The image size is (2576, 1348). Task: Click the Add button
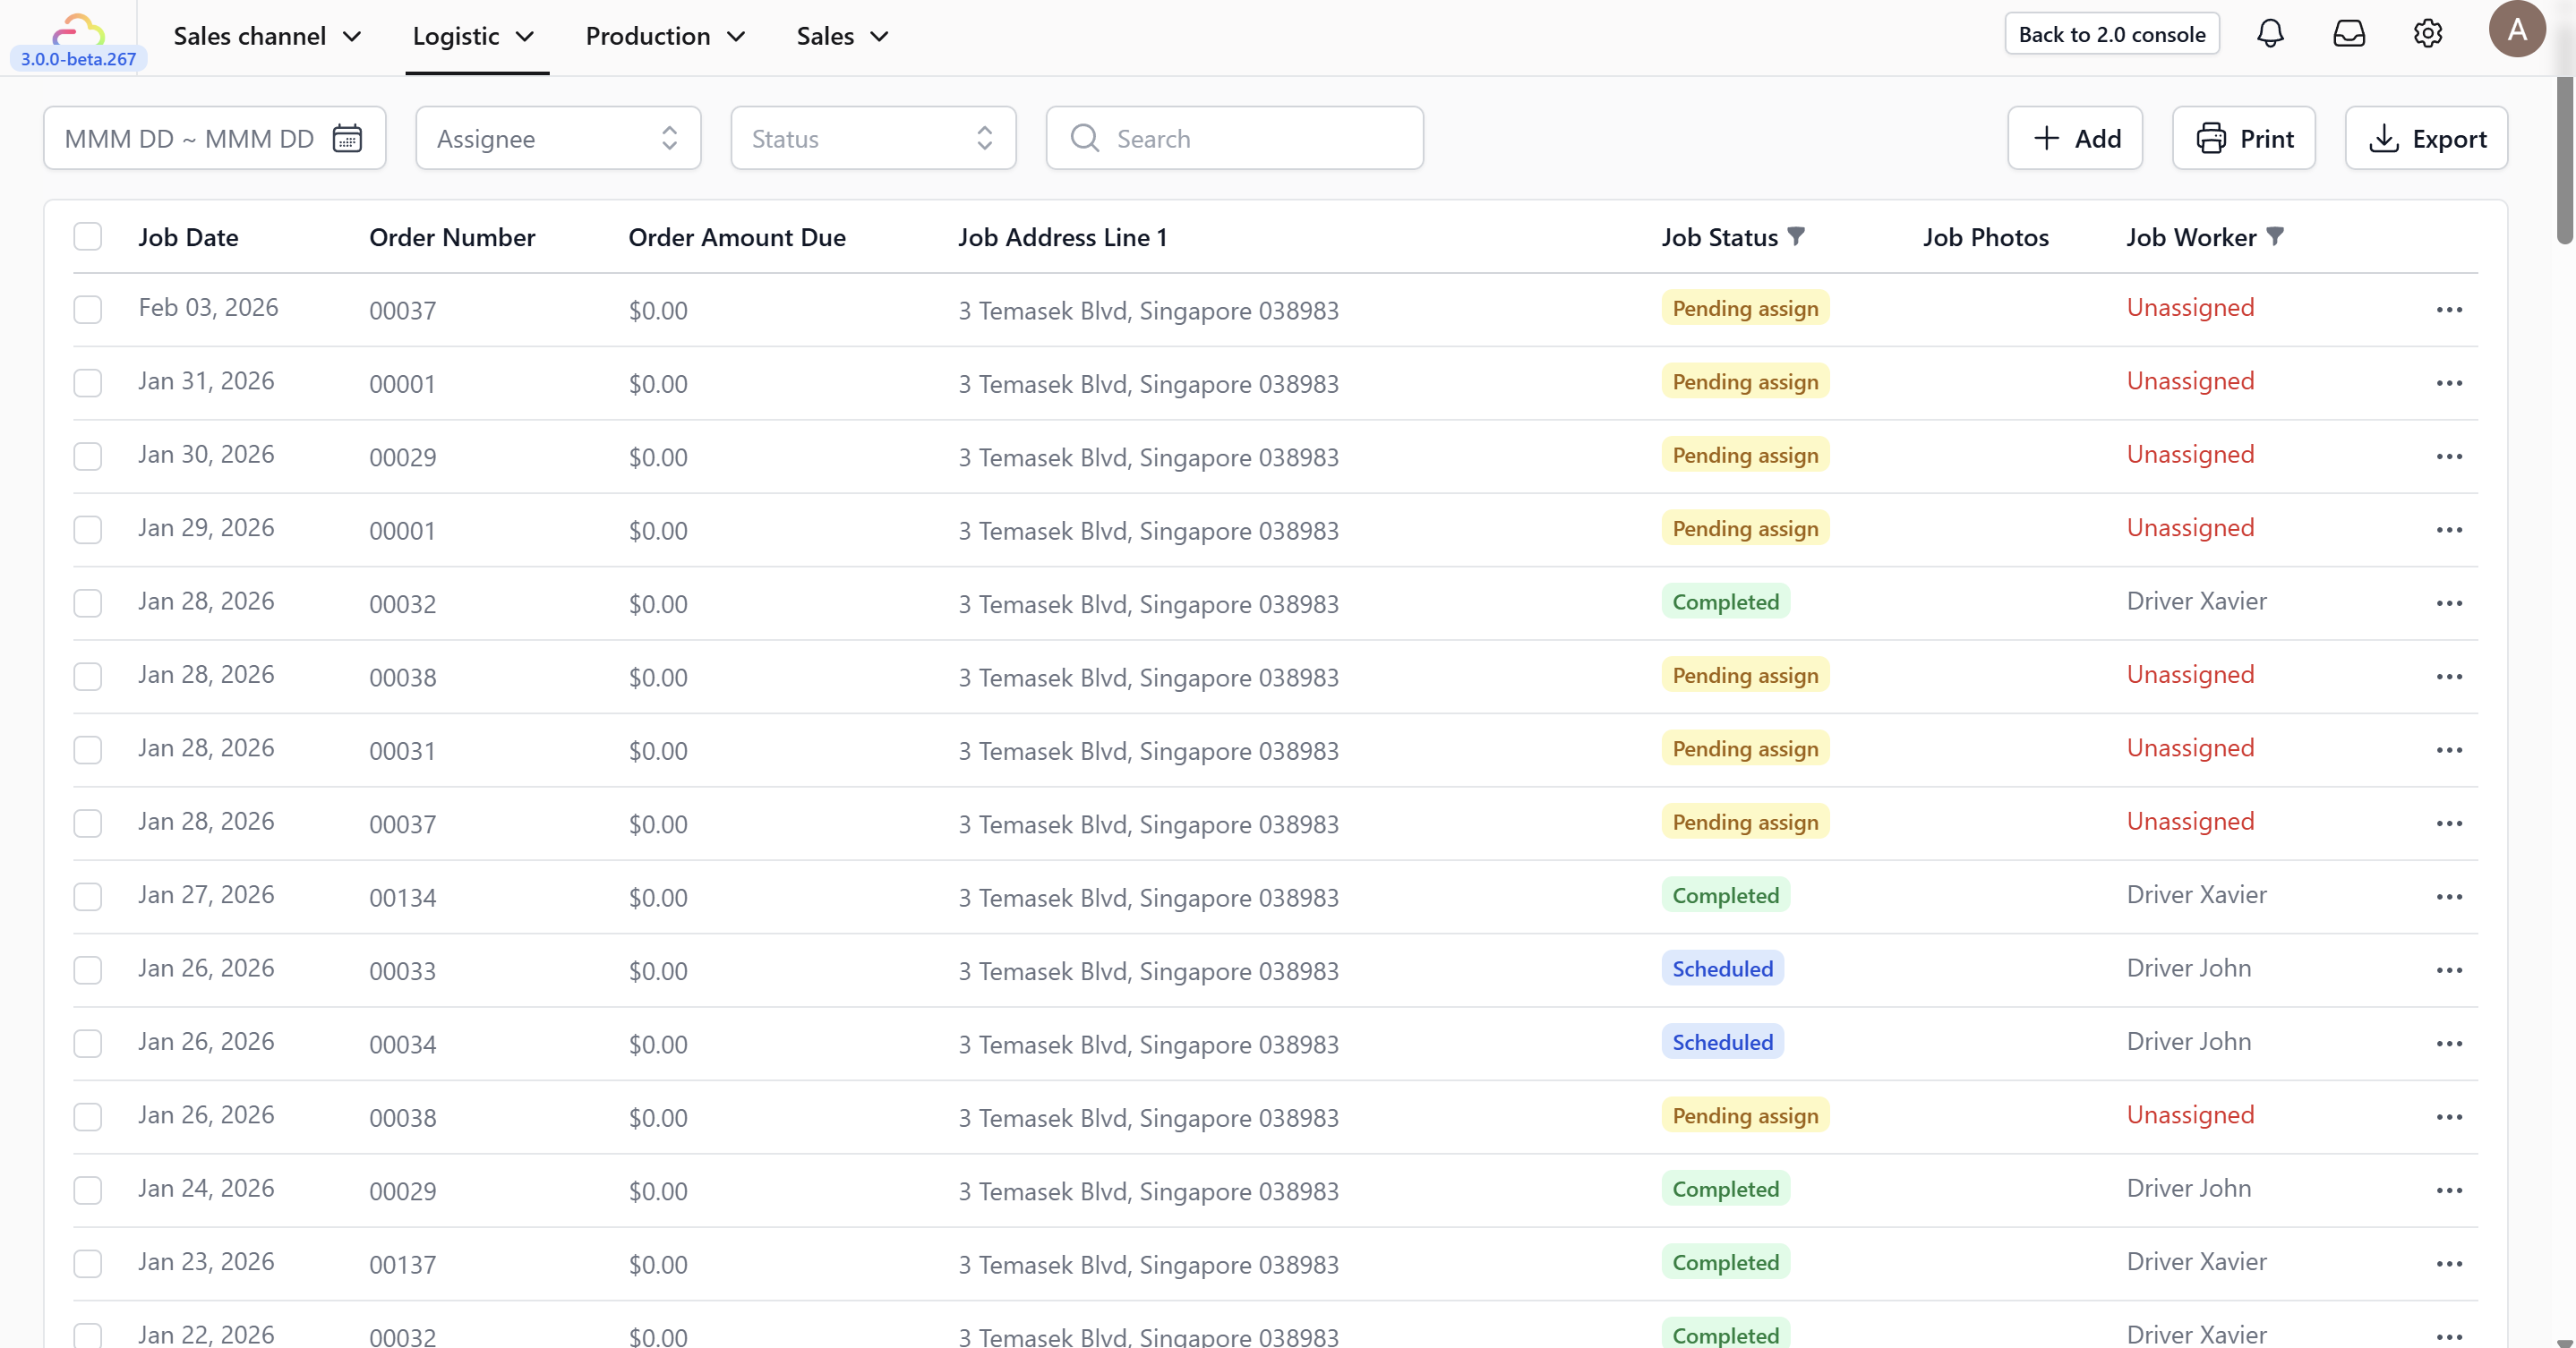pos(2075,138)
